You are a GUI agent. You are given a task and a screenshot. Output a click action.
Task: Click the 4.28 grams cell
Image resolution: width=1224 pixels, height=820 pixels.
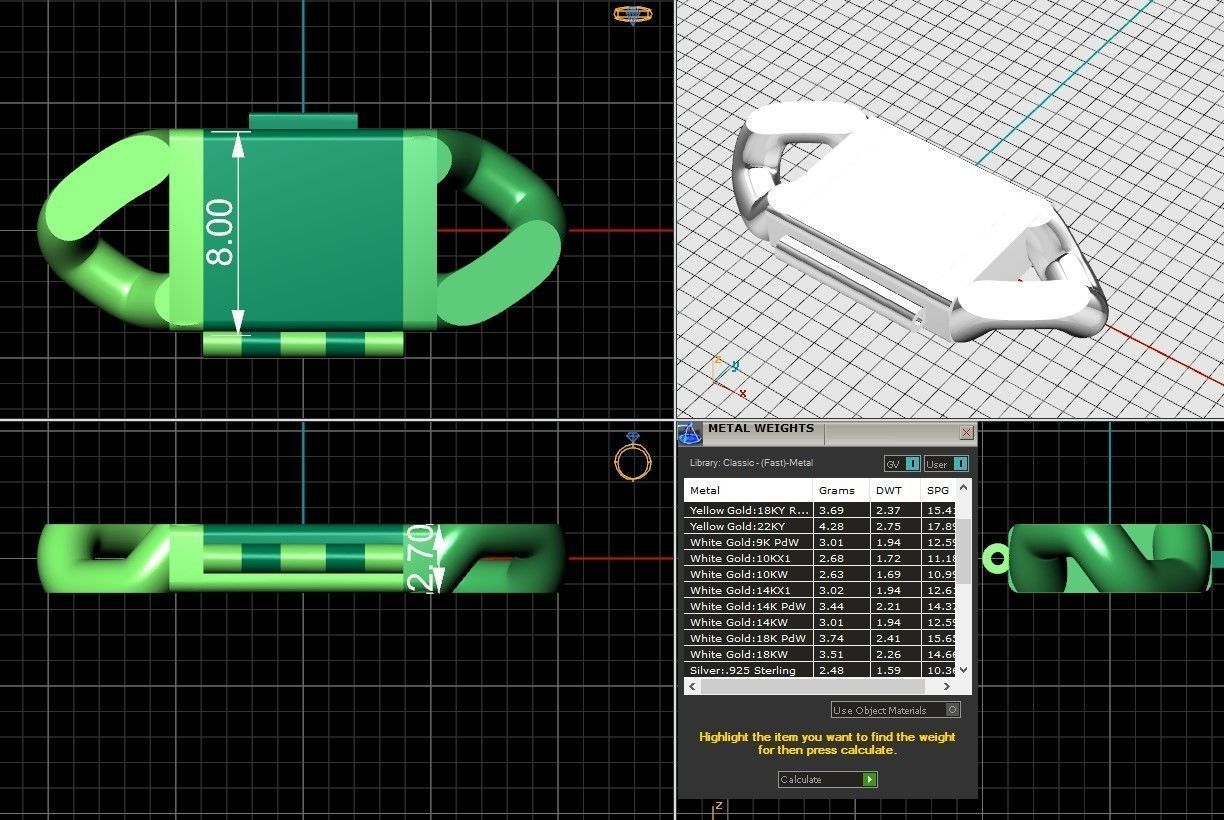click(841, 526)
